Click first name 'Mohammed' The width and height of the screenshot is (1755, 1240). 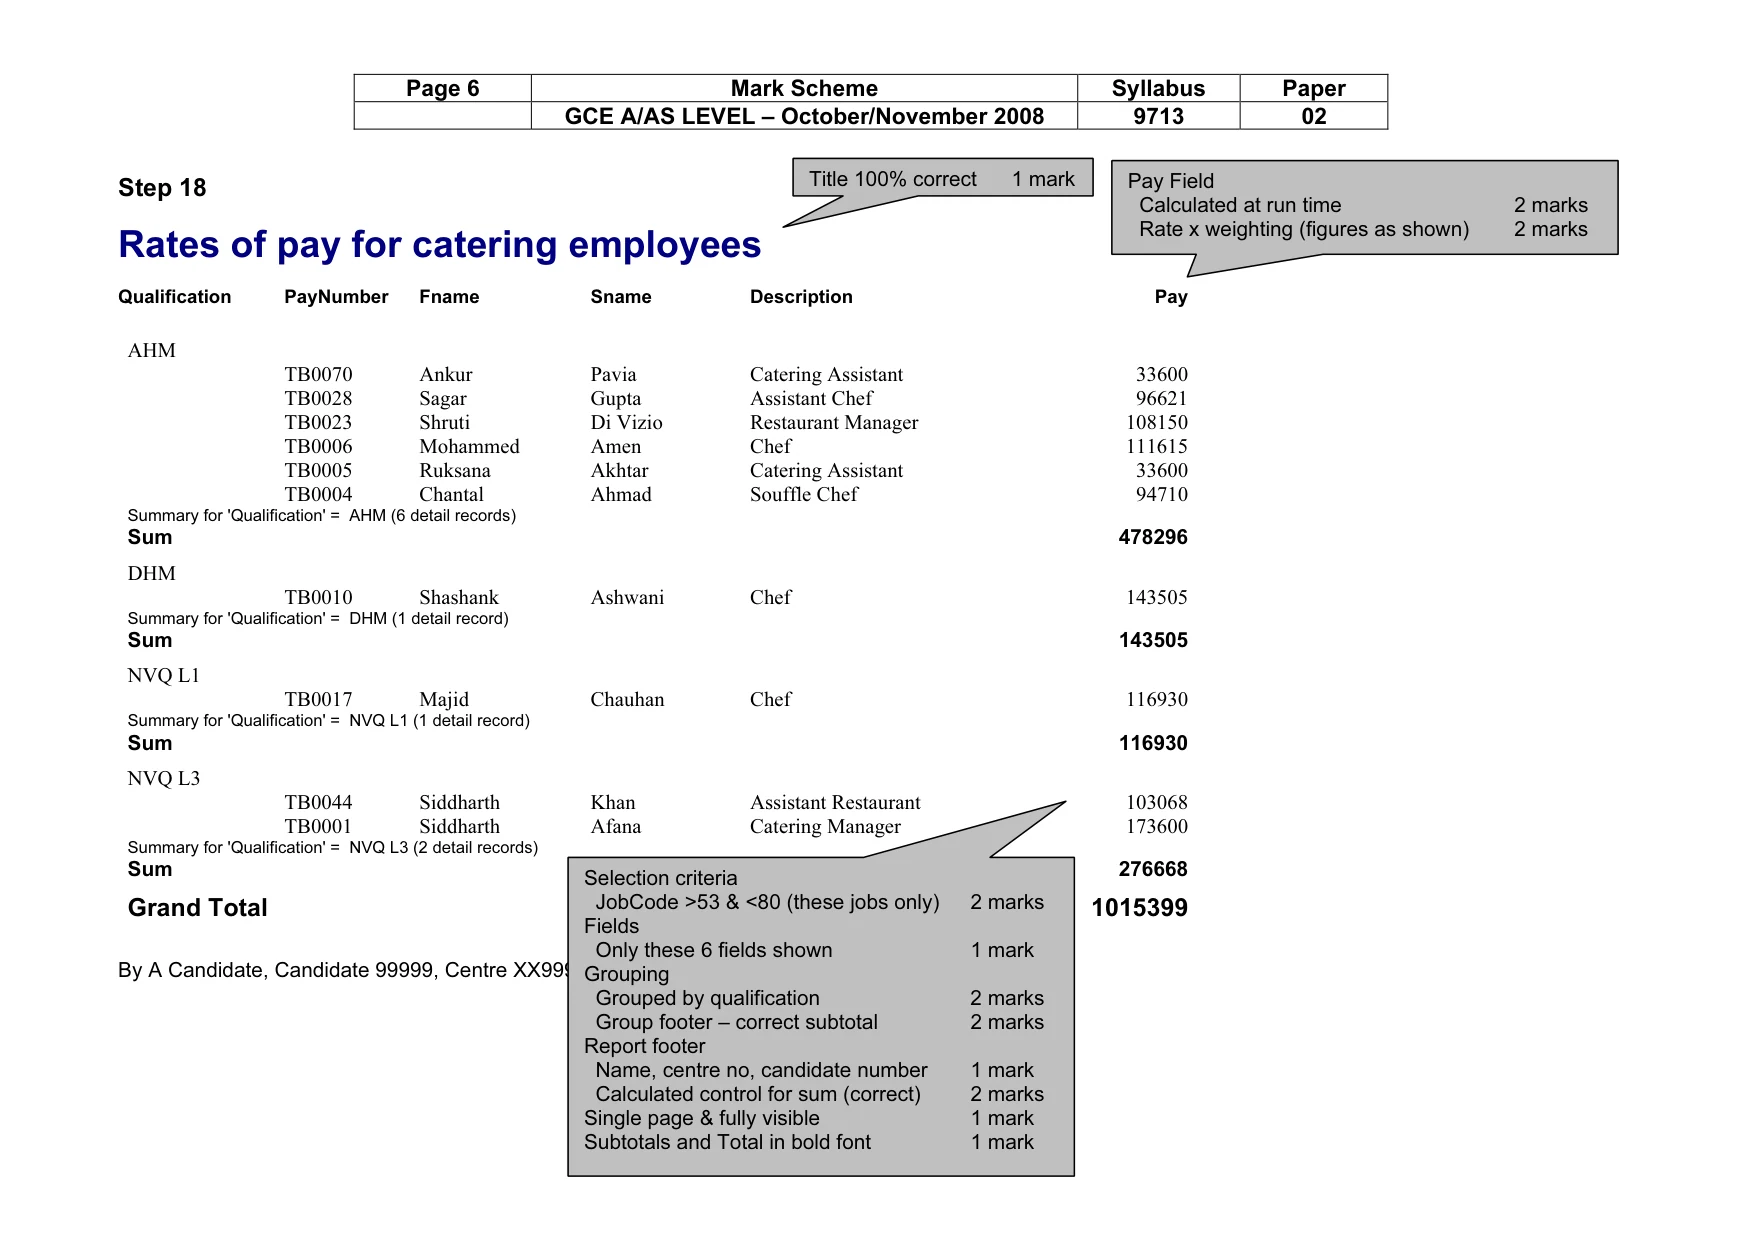[469, 447]
